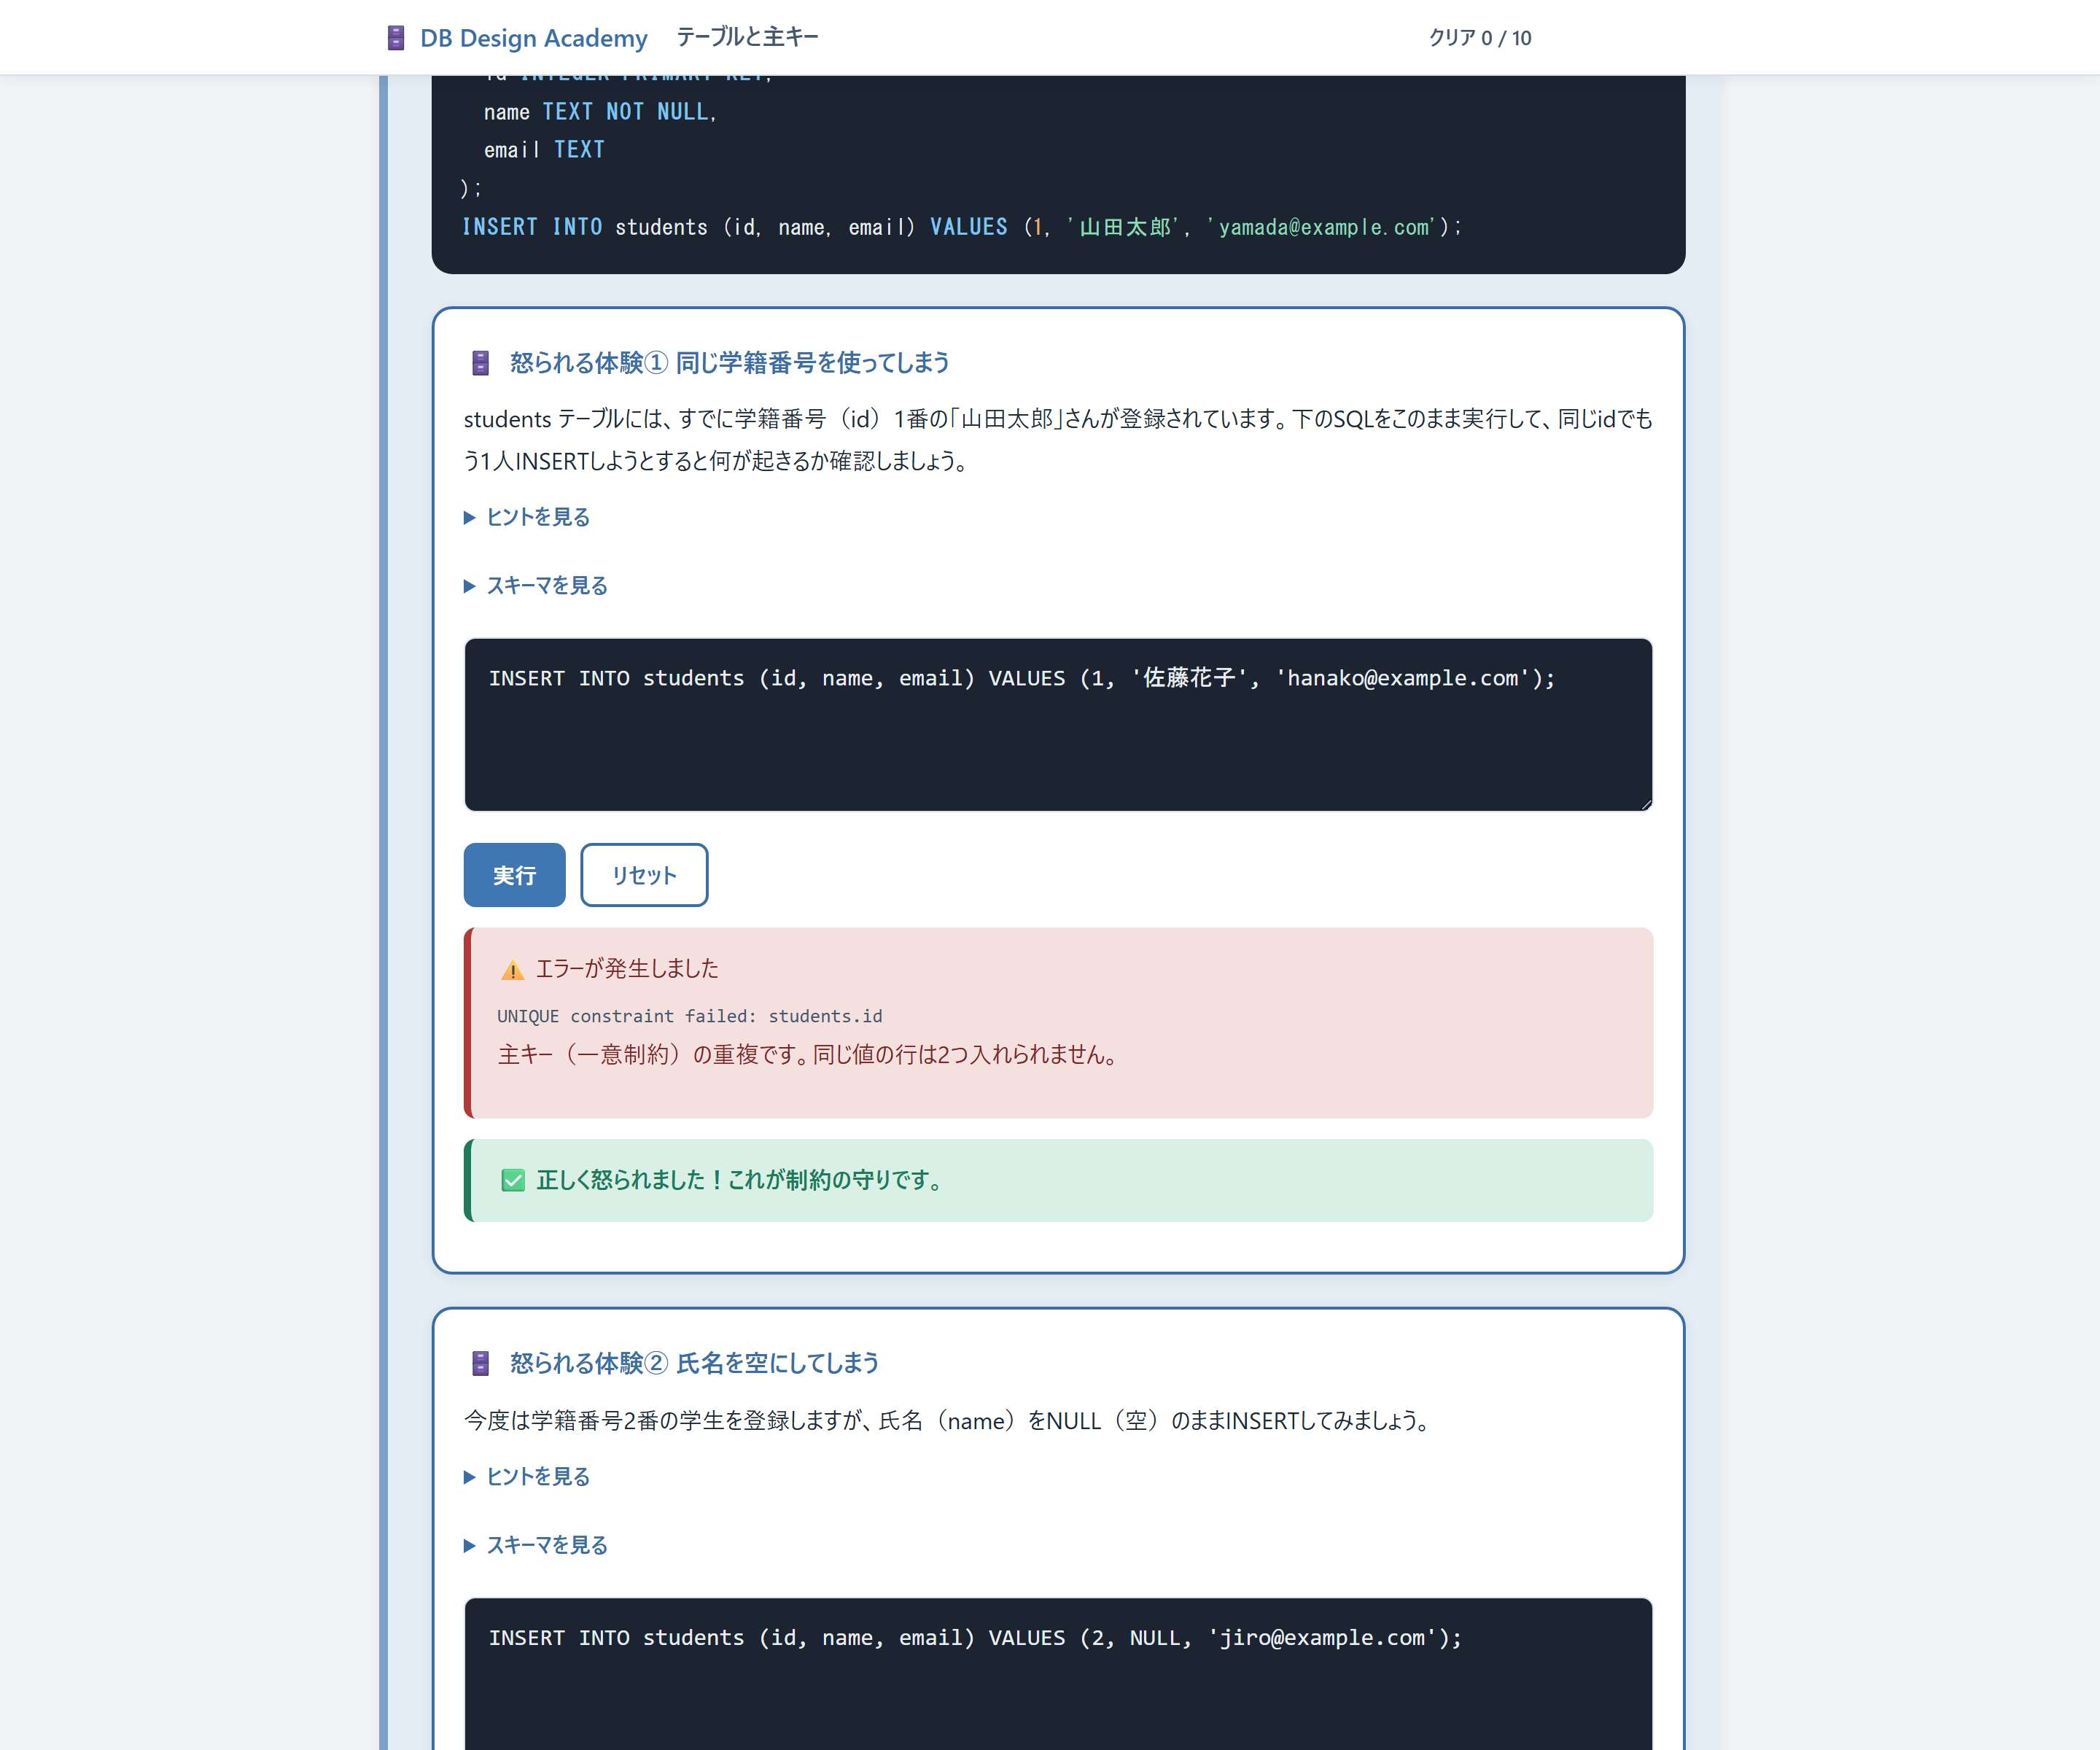Click the 怒られる体験① 同じ学籍番号 heading
The width and height of the screenshot is (2100, 1750).
tap(729, 362)
